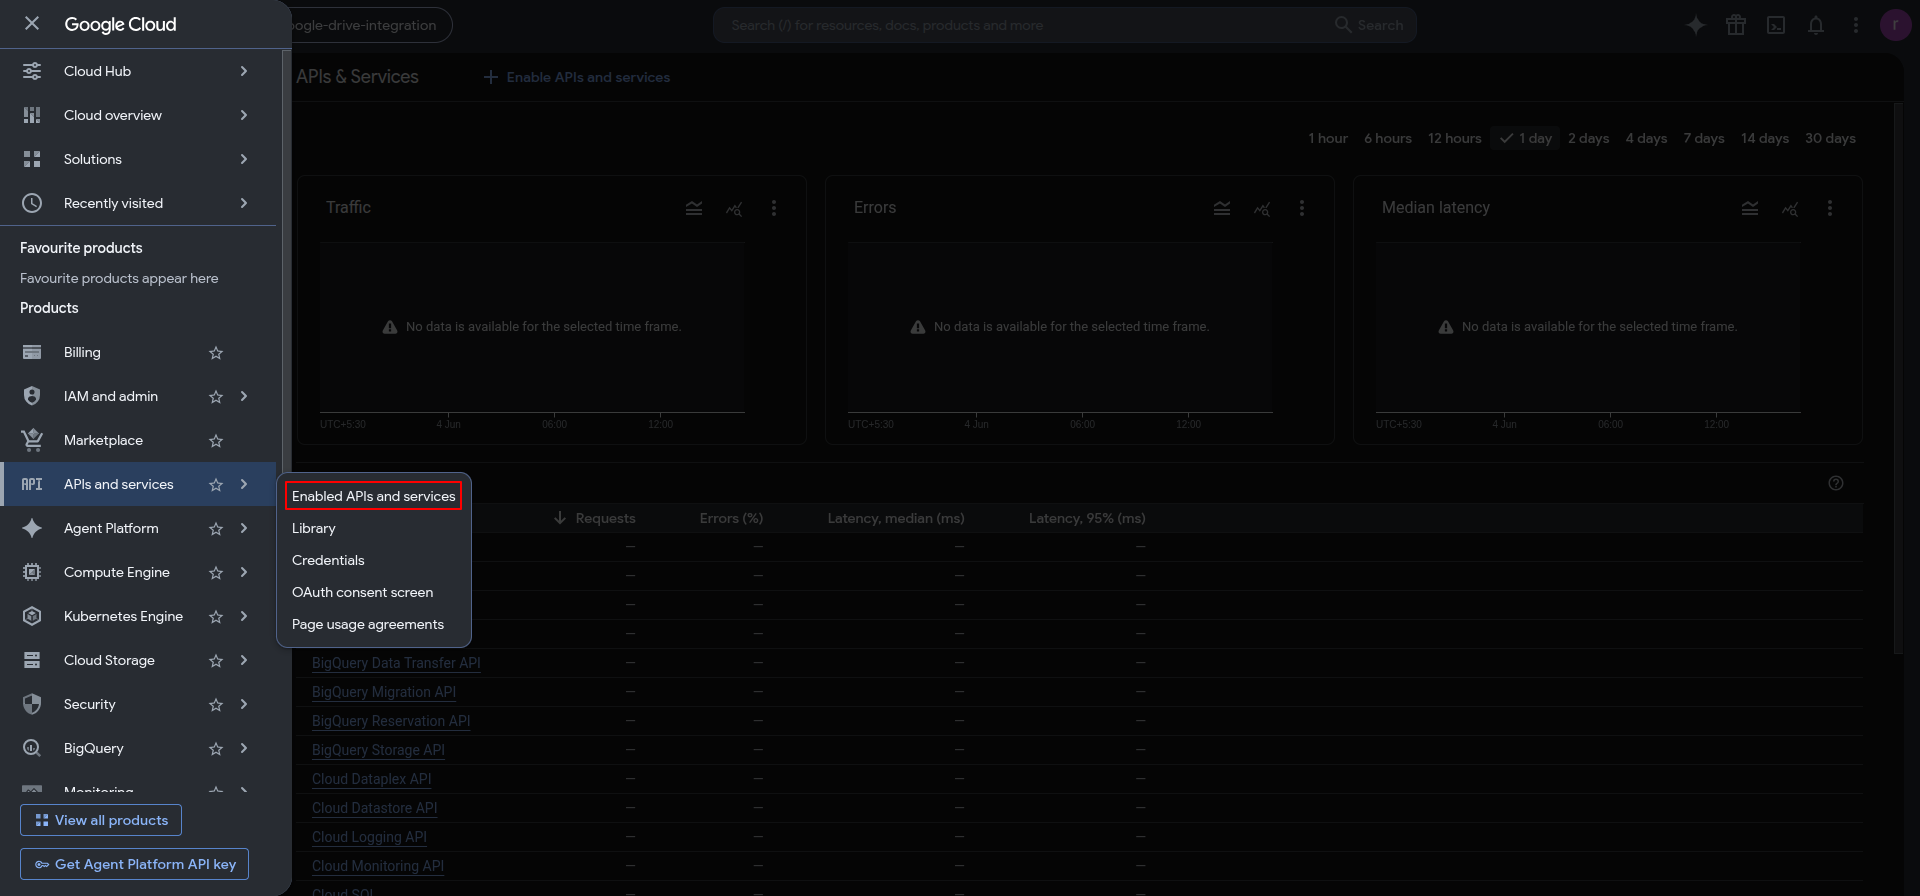
Task: Click the Security shield icon
Action: (32, 704)
